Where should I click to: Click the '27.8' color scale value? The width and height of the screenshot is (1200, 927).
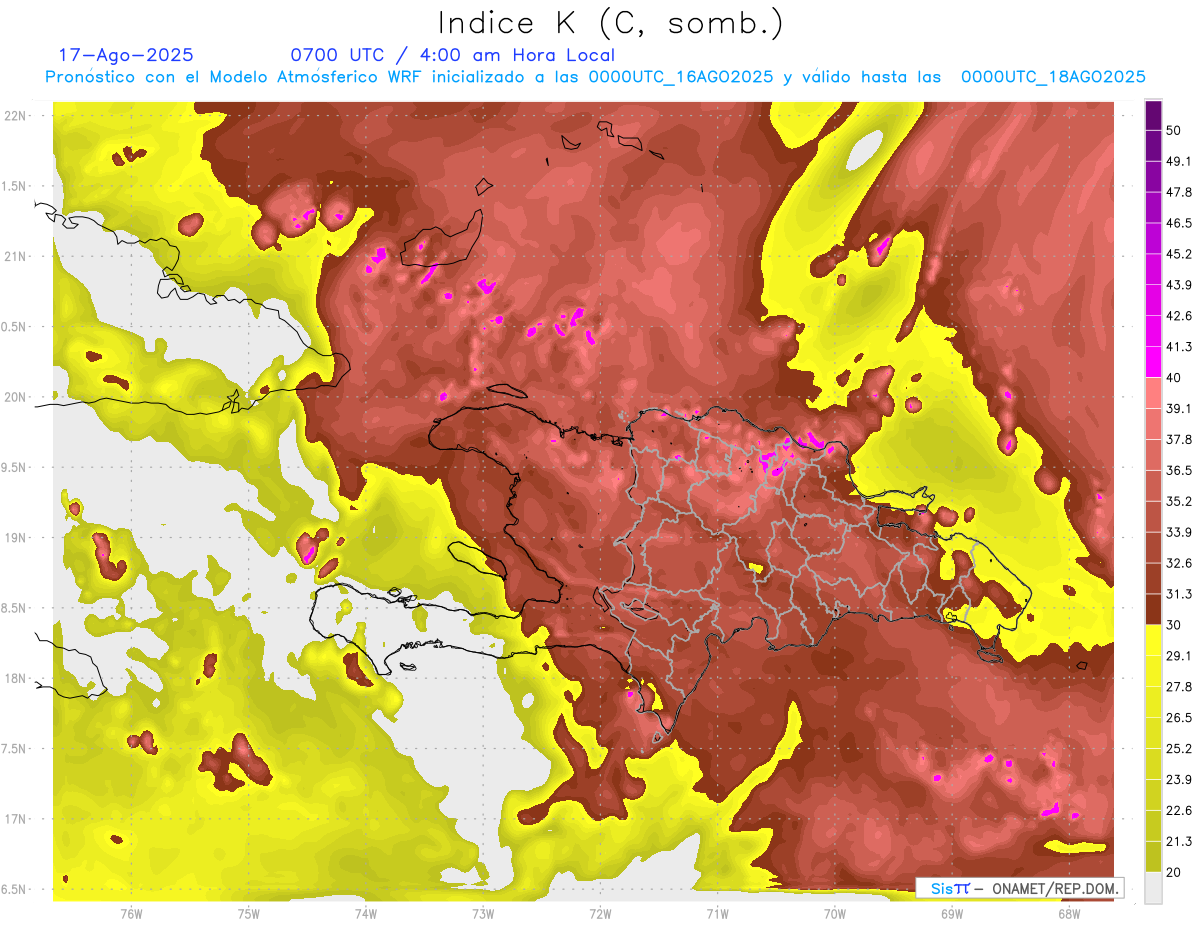1179,687
